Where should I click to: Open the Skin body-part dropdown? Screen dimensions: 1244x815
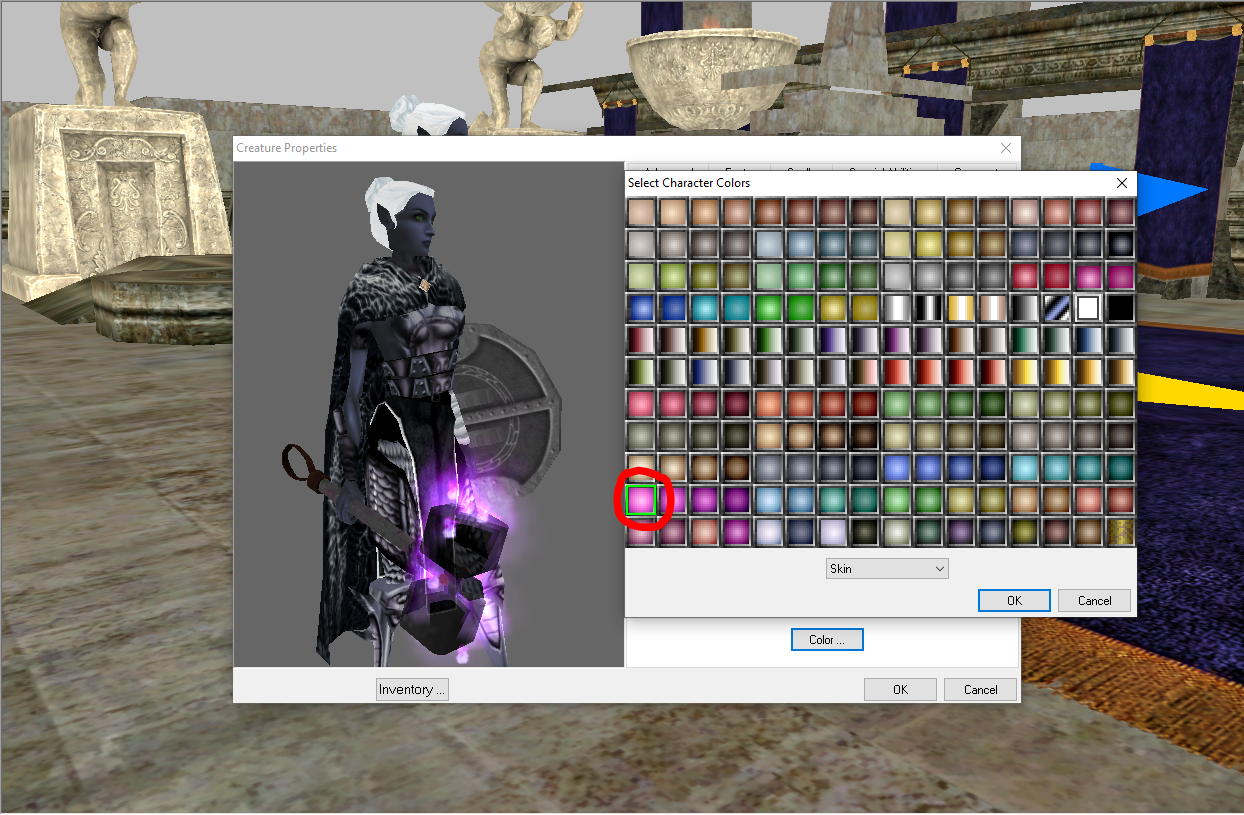point(887,568)
